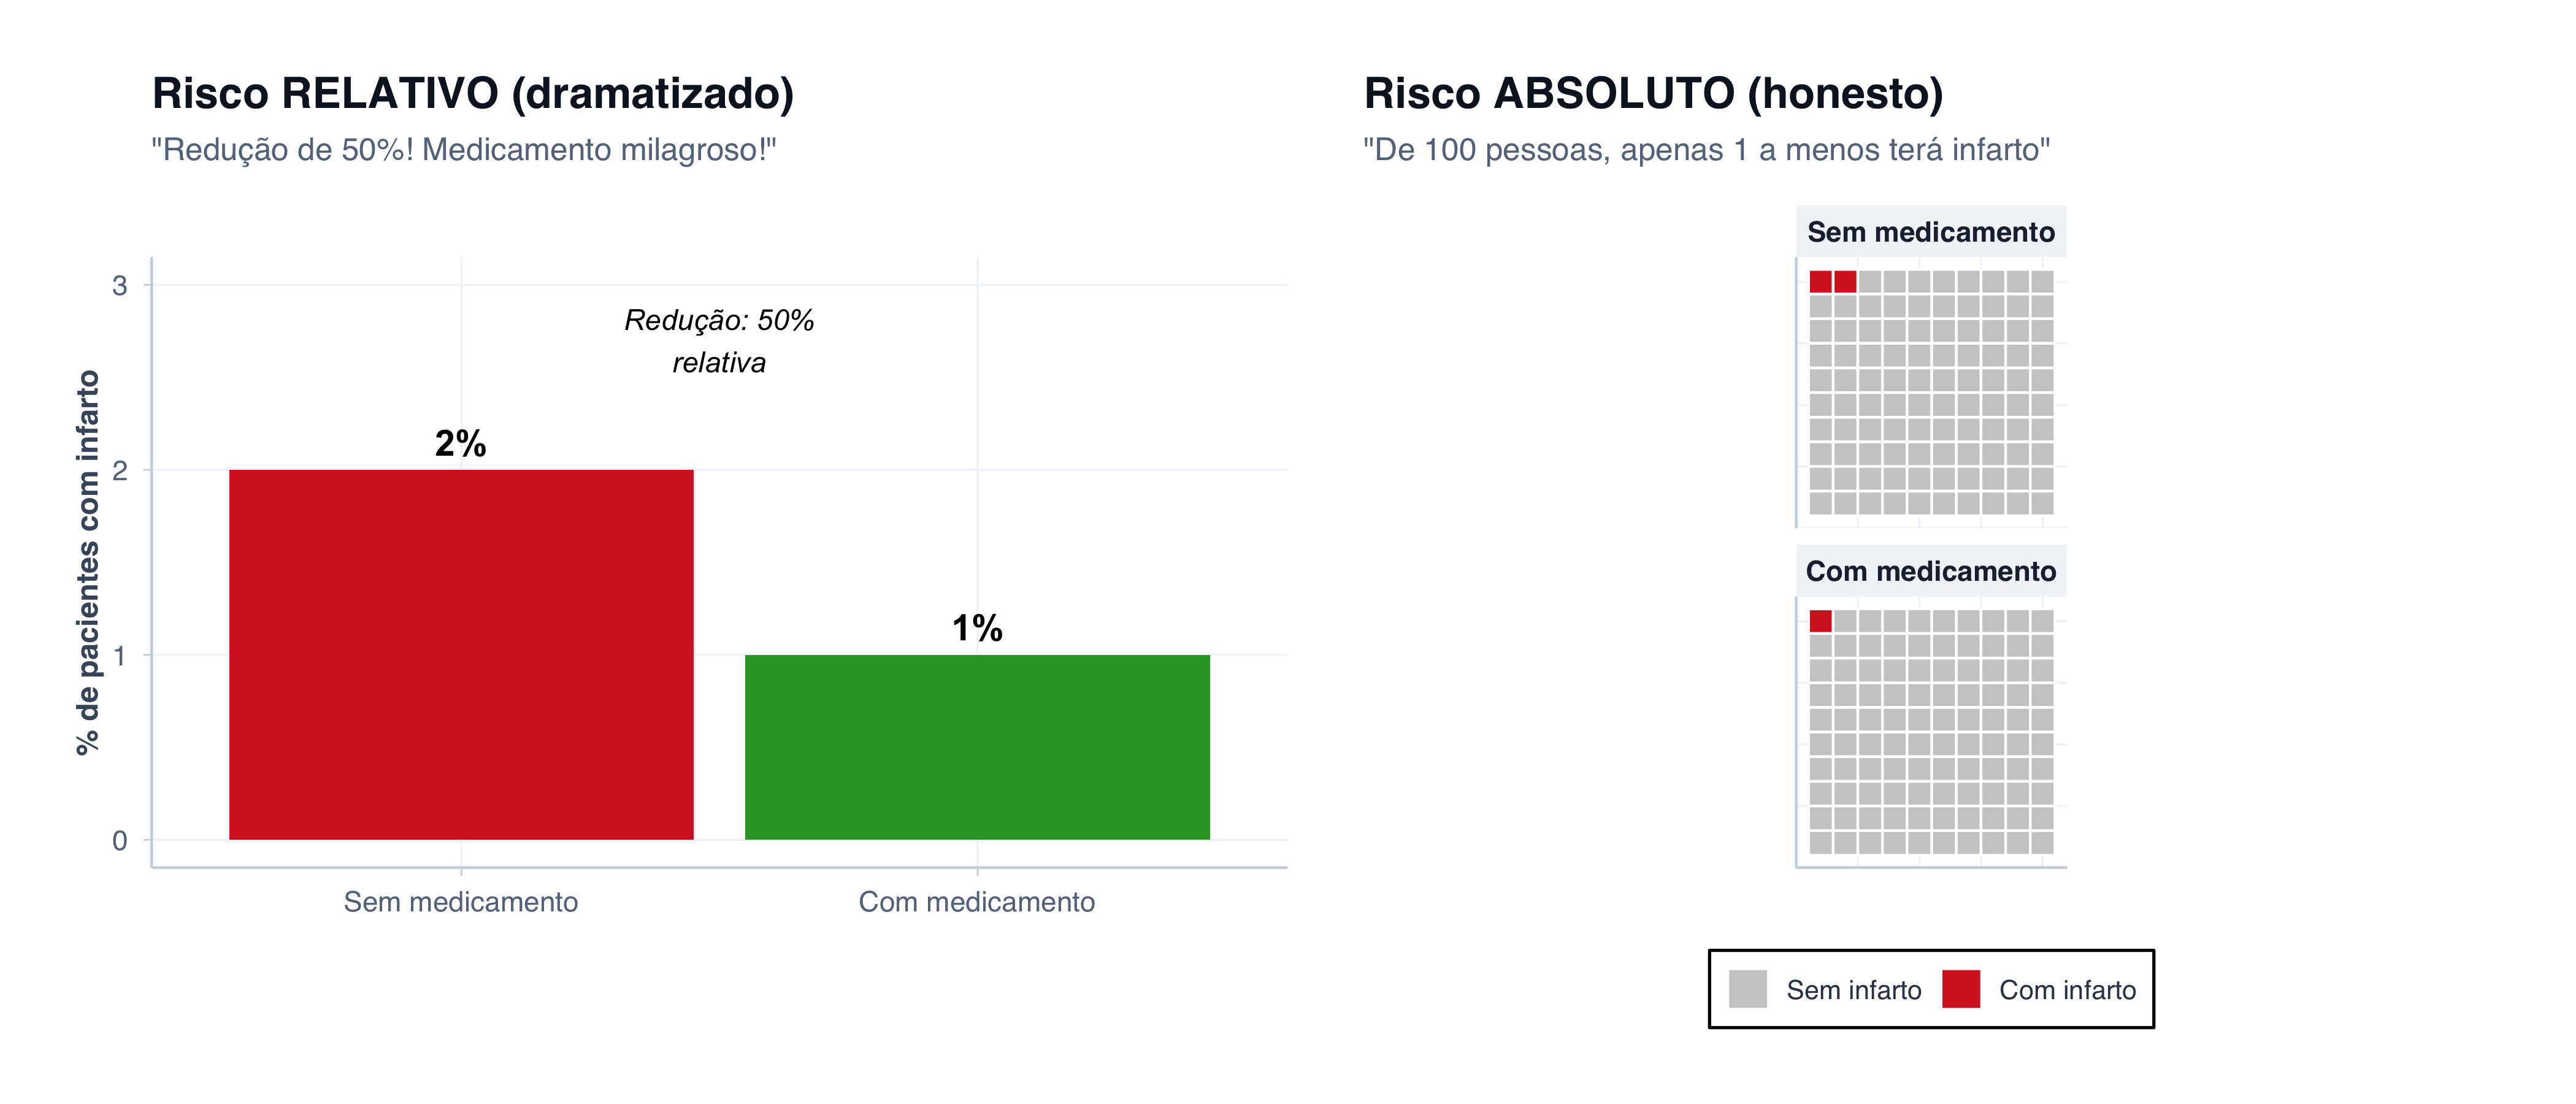Viewport: 2576px width, 1104px height.
Task: Click the 'Com medicamento' waffle panel header
Action: tap(1930, 571)
